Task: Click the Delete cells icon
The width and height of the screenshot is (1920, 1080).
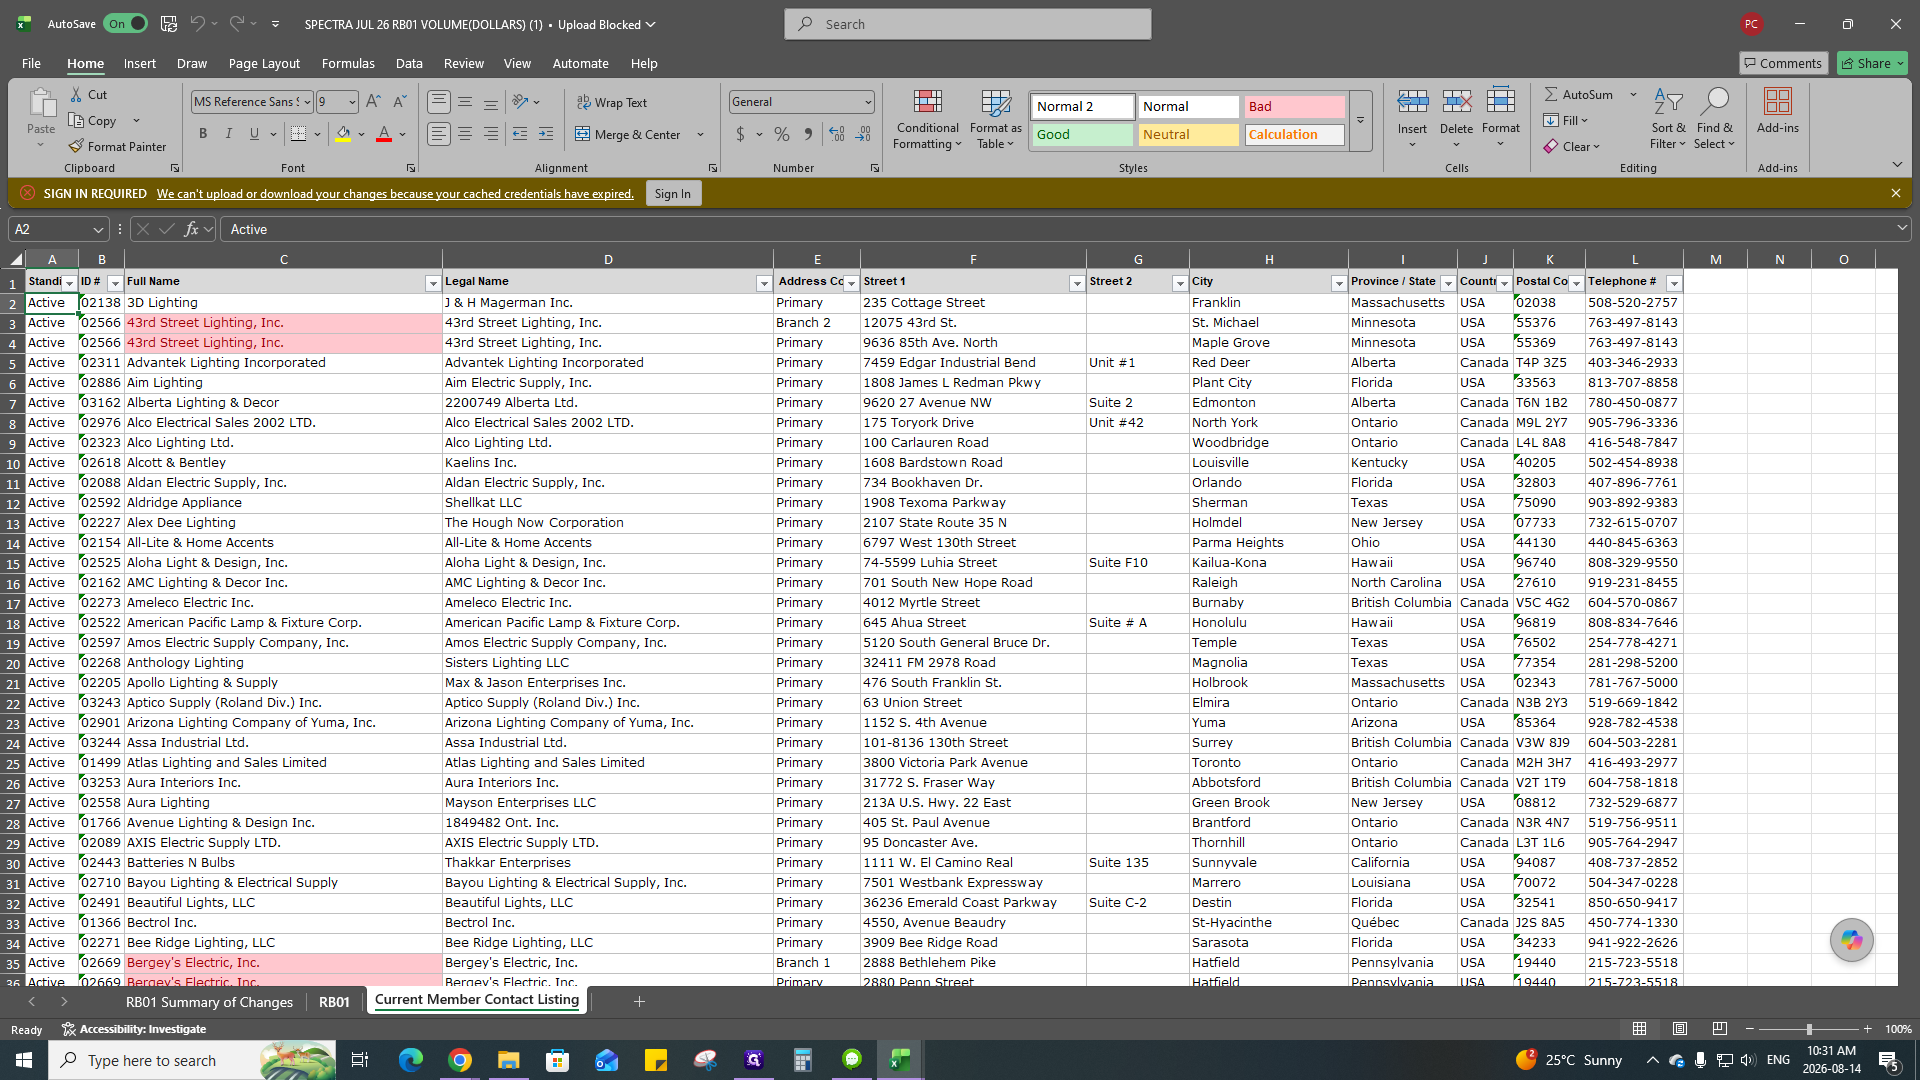Action: pyautogui.click(x=1457, y=102)
